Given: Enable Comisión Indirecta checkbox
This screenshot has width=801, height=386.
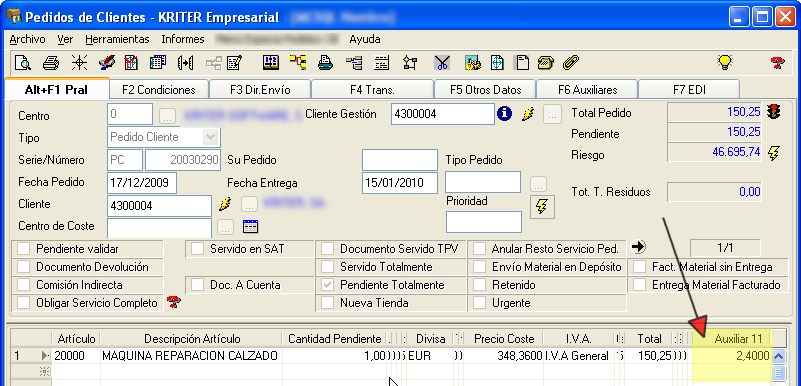Looking at the screenshot, I should [x=23, y=285].
